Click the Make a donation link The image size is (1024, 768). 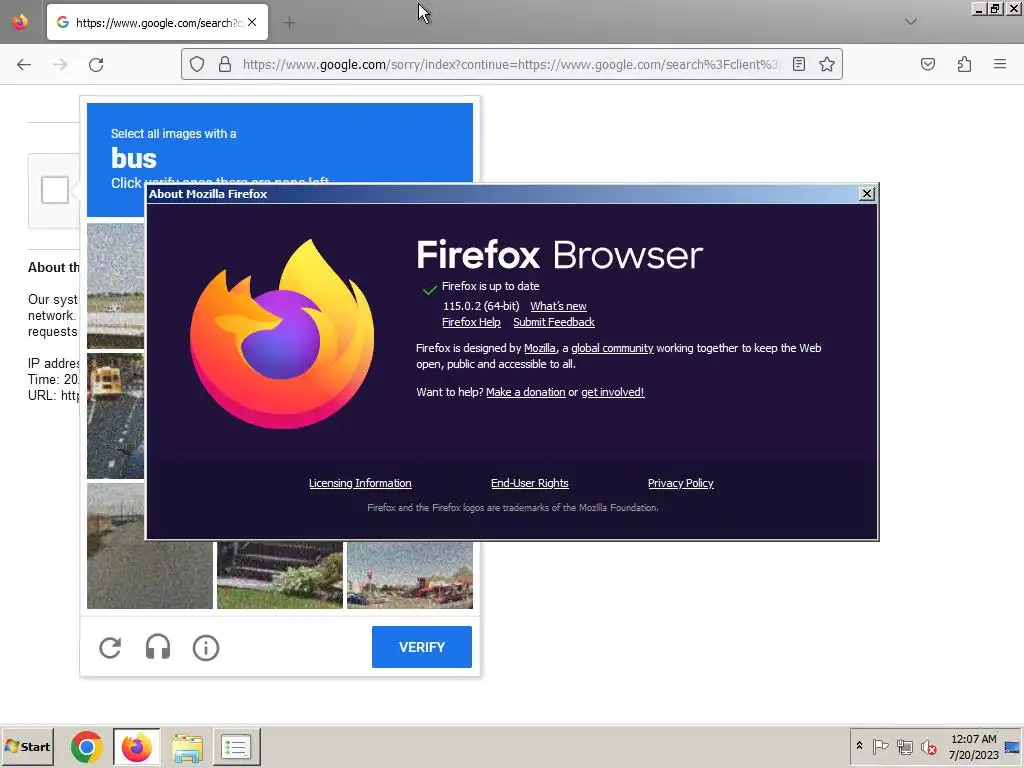pos(526,392)
